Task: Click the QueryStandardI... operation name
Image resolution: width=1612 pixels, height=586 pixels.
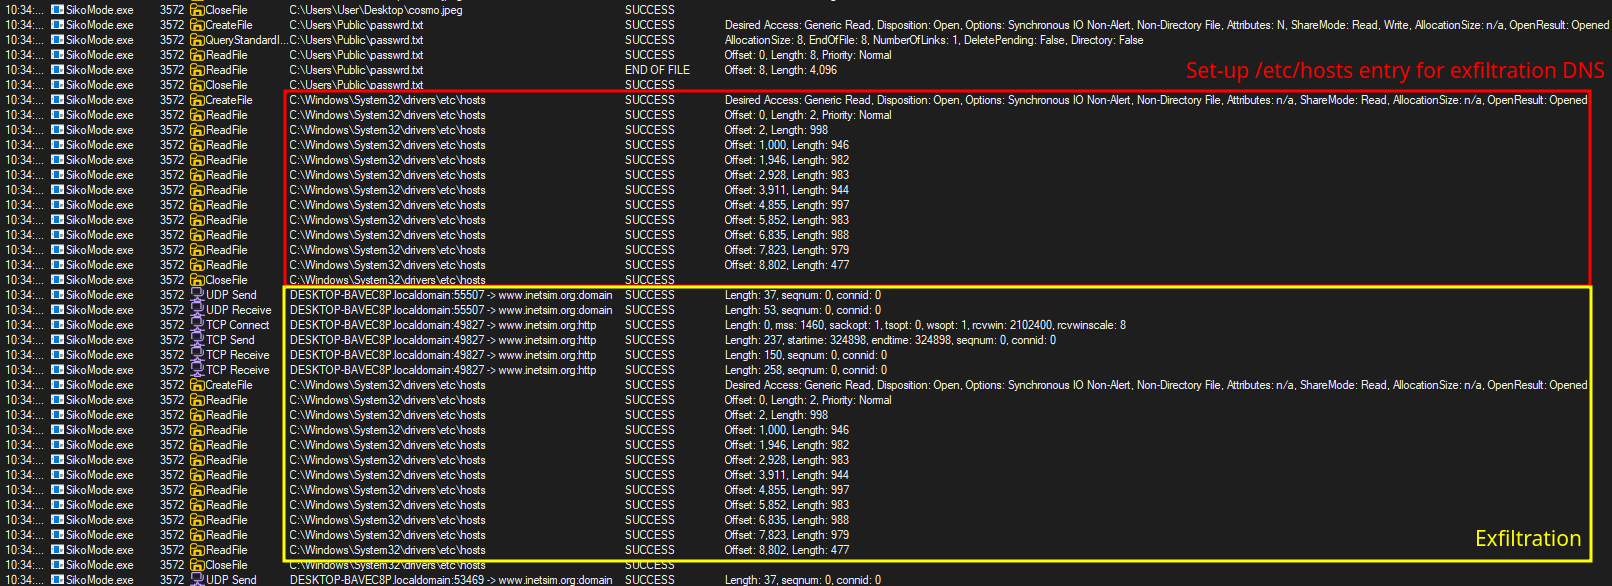Action: coord(245,40)
